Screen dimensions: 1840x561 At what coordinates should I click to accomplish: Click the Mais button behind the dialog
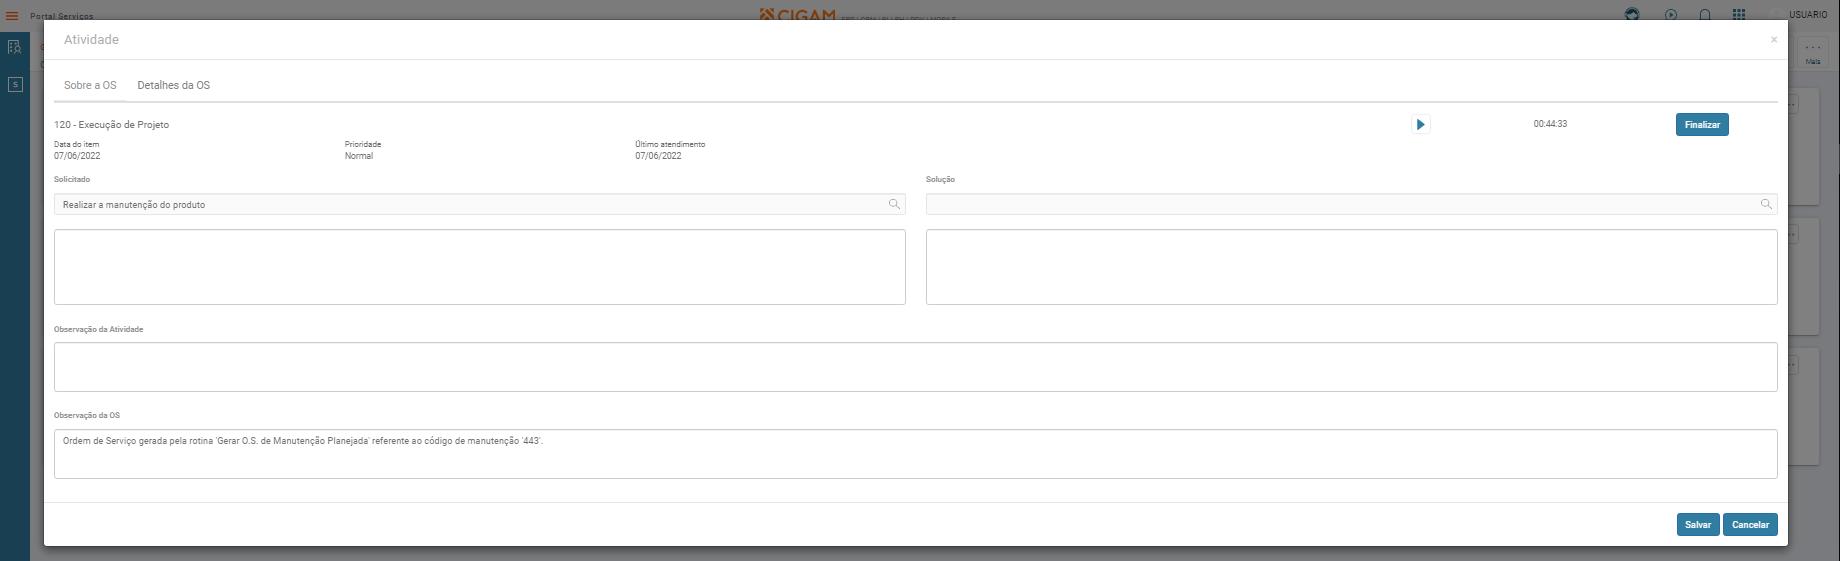(x=1813, y=54)
